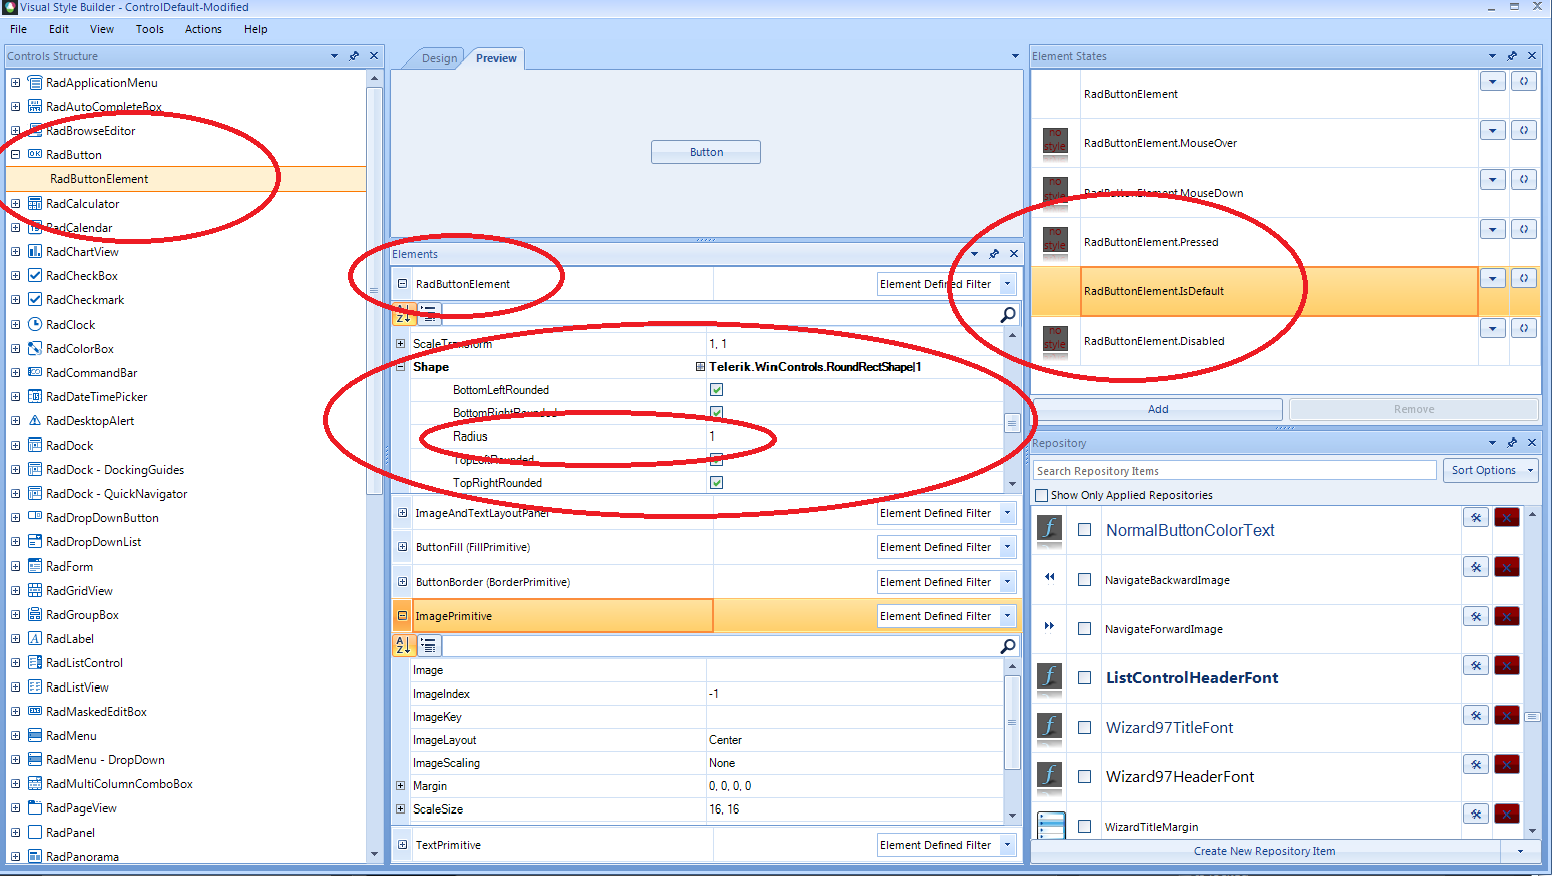The image size is (1552, 876).
Task: Pin the Element States panel
Action: click(x=1512, y=56)
